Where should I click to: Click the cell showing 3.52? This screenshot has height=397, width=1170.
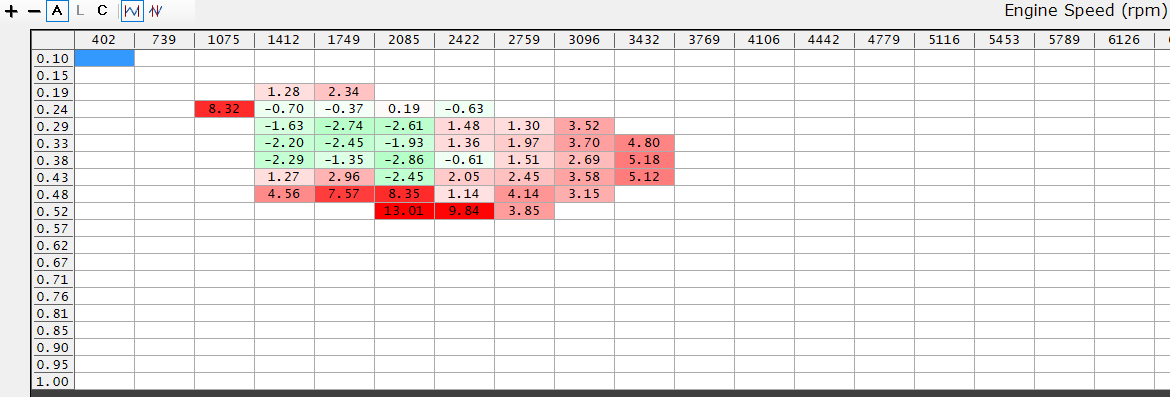click(x=584, y=126)
